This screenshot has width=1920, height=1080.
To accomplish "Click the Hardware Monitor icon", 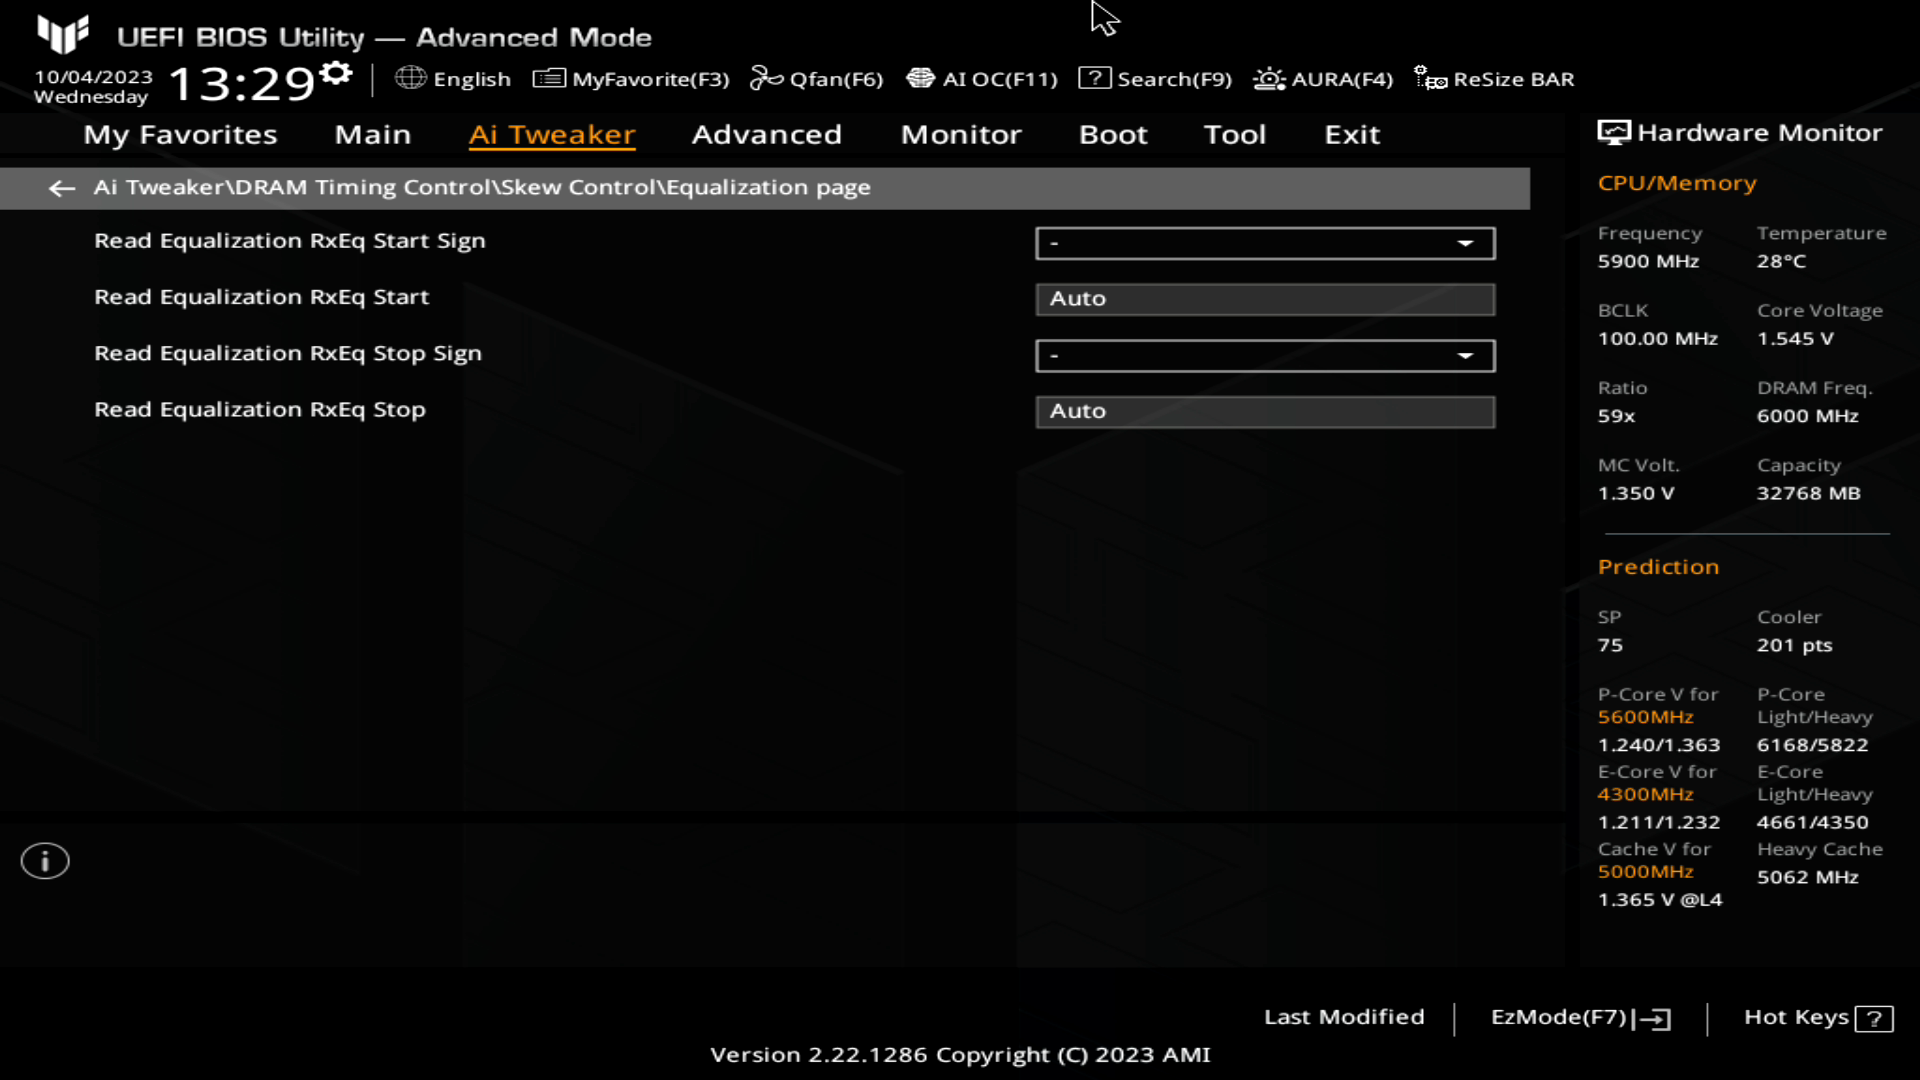I will (x=1613, y=133).
